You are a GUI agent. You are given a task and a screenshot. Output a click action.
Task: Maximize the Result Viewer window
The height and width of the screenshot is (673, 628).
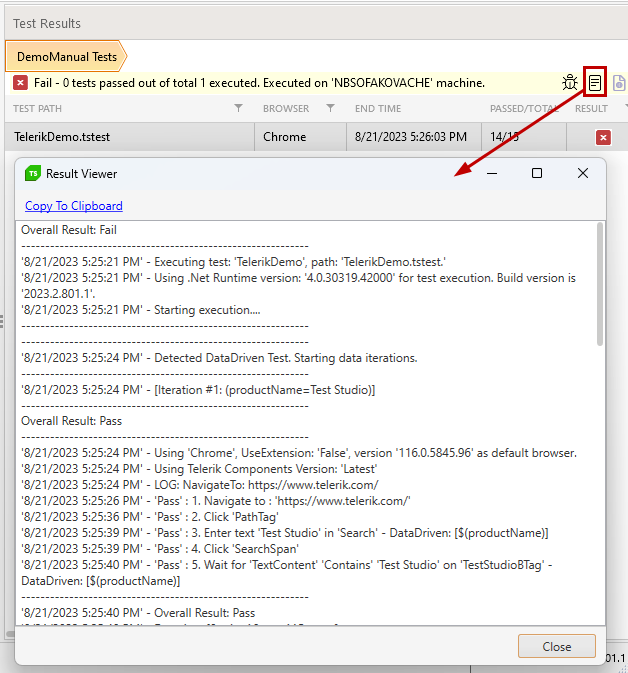[537, 173]
